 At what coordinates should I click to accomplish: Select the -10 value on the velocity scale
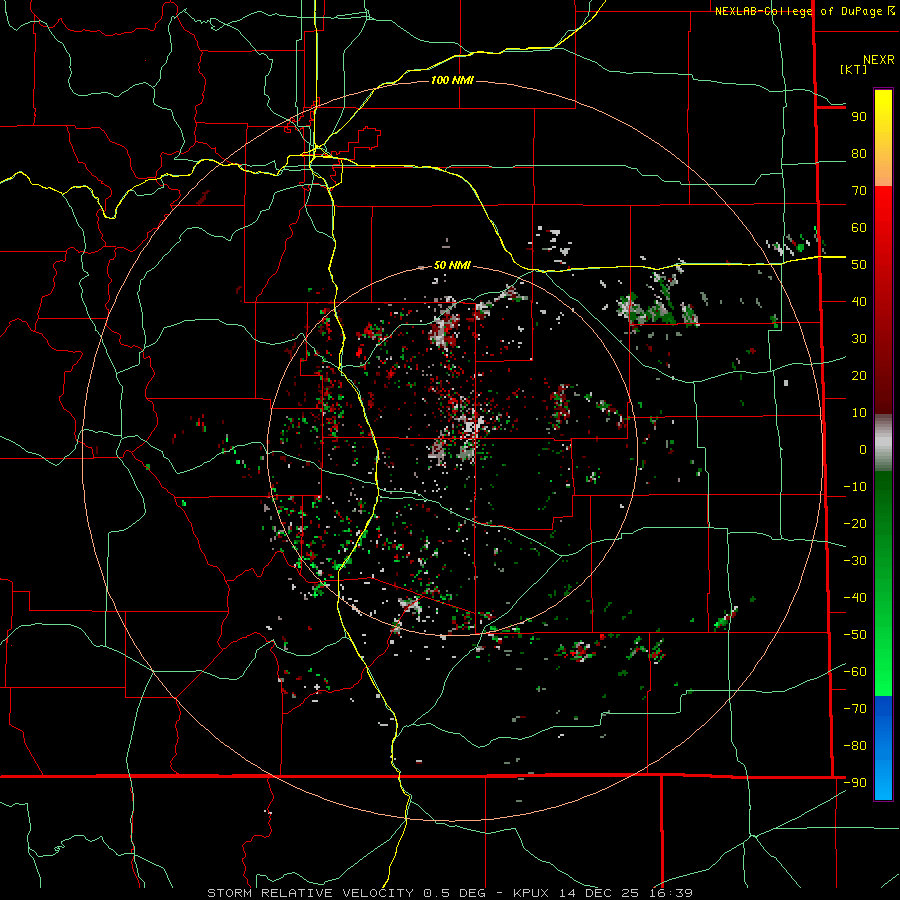tap(855, 487)
